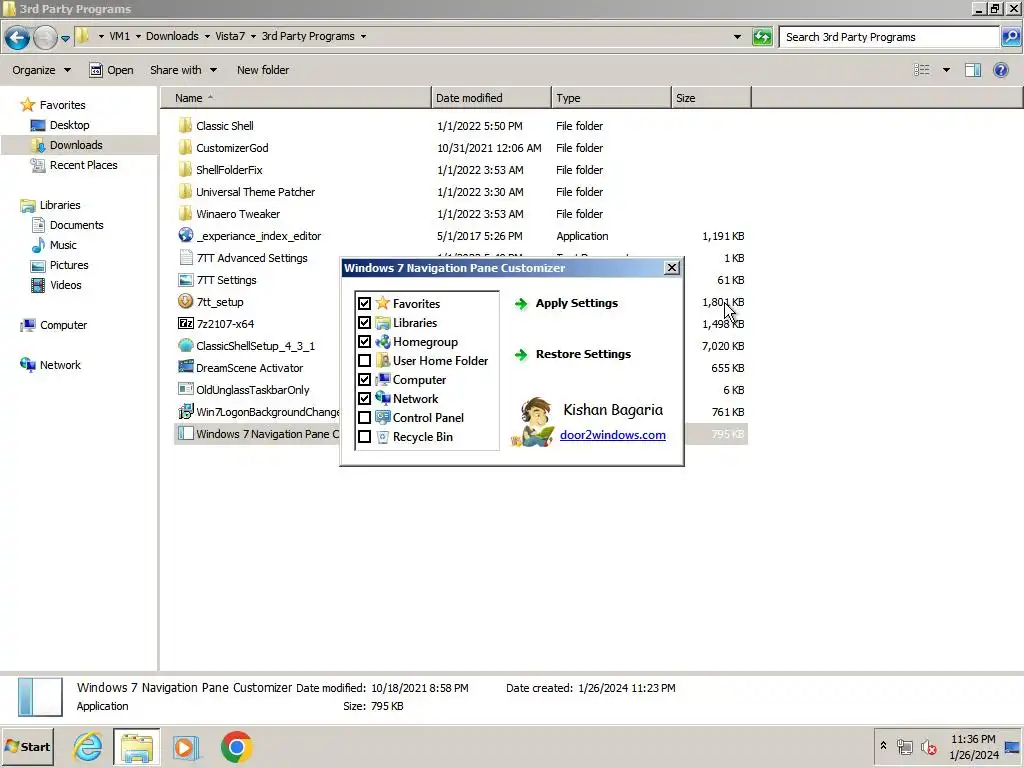Launch Google Chrome from the taskbar
1024x768 pixels.
[x=236, y=746]
